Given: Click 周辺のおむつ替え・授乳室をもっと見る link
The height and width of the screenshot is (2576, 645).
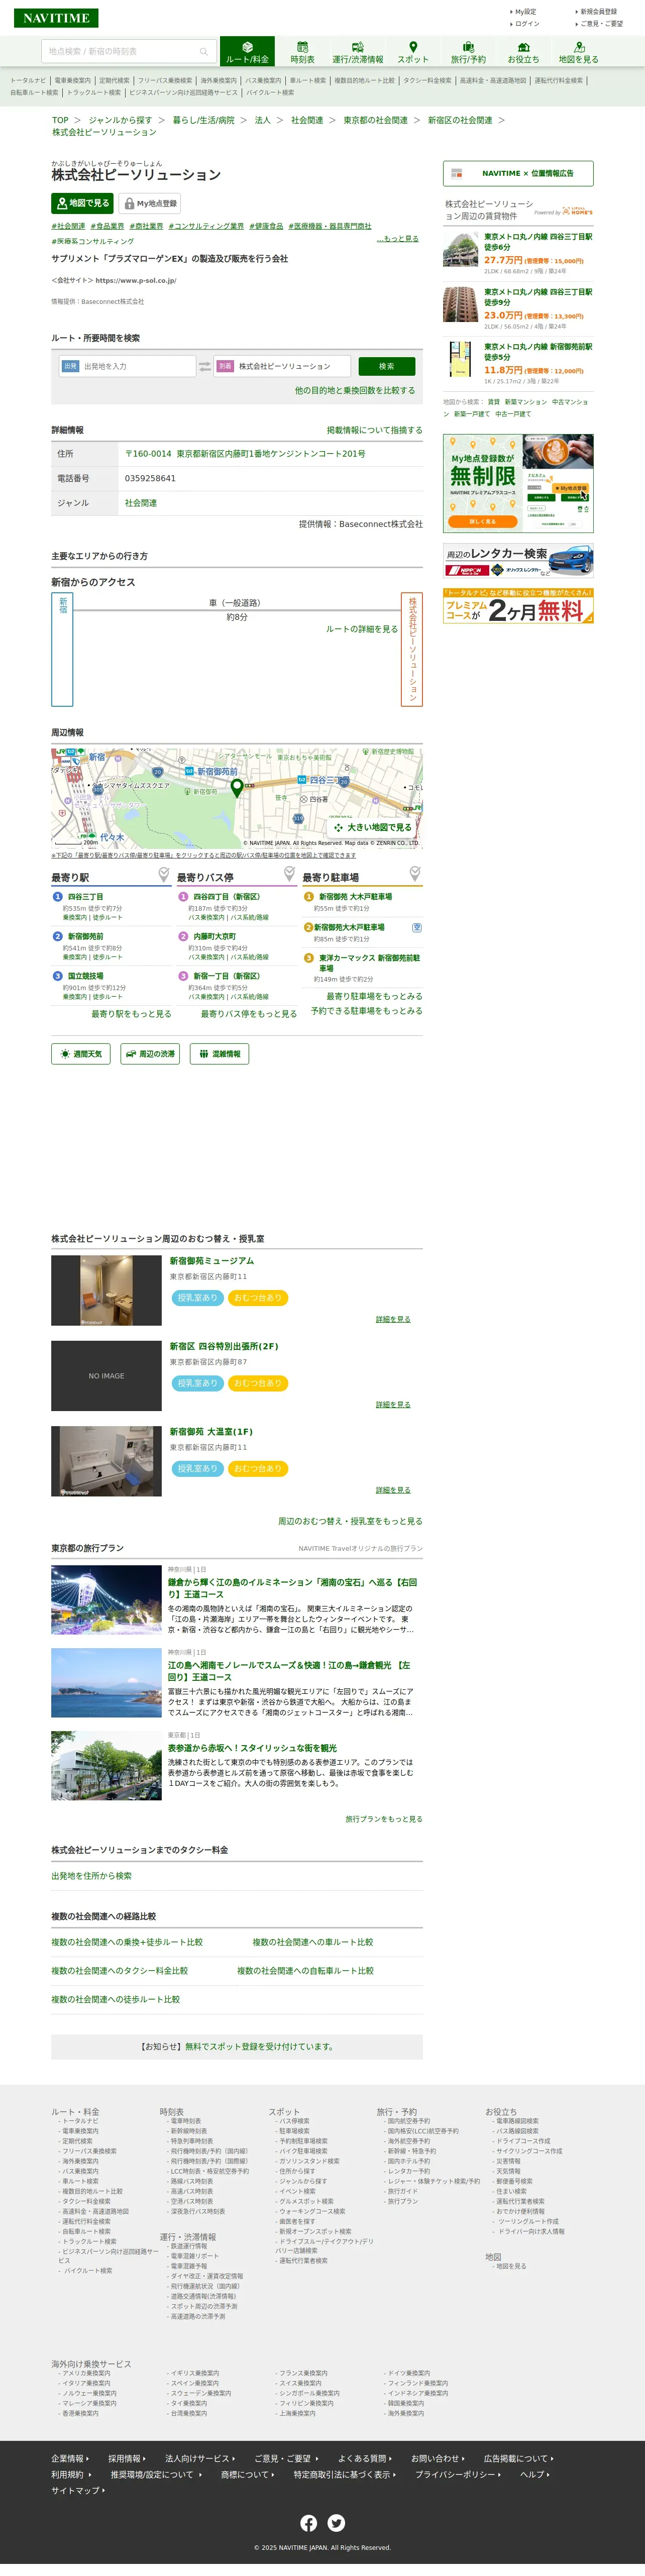Looking at the screenshot, I should (x=350, y=1521).
